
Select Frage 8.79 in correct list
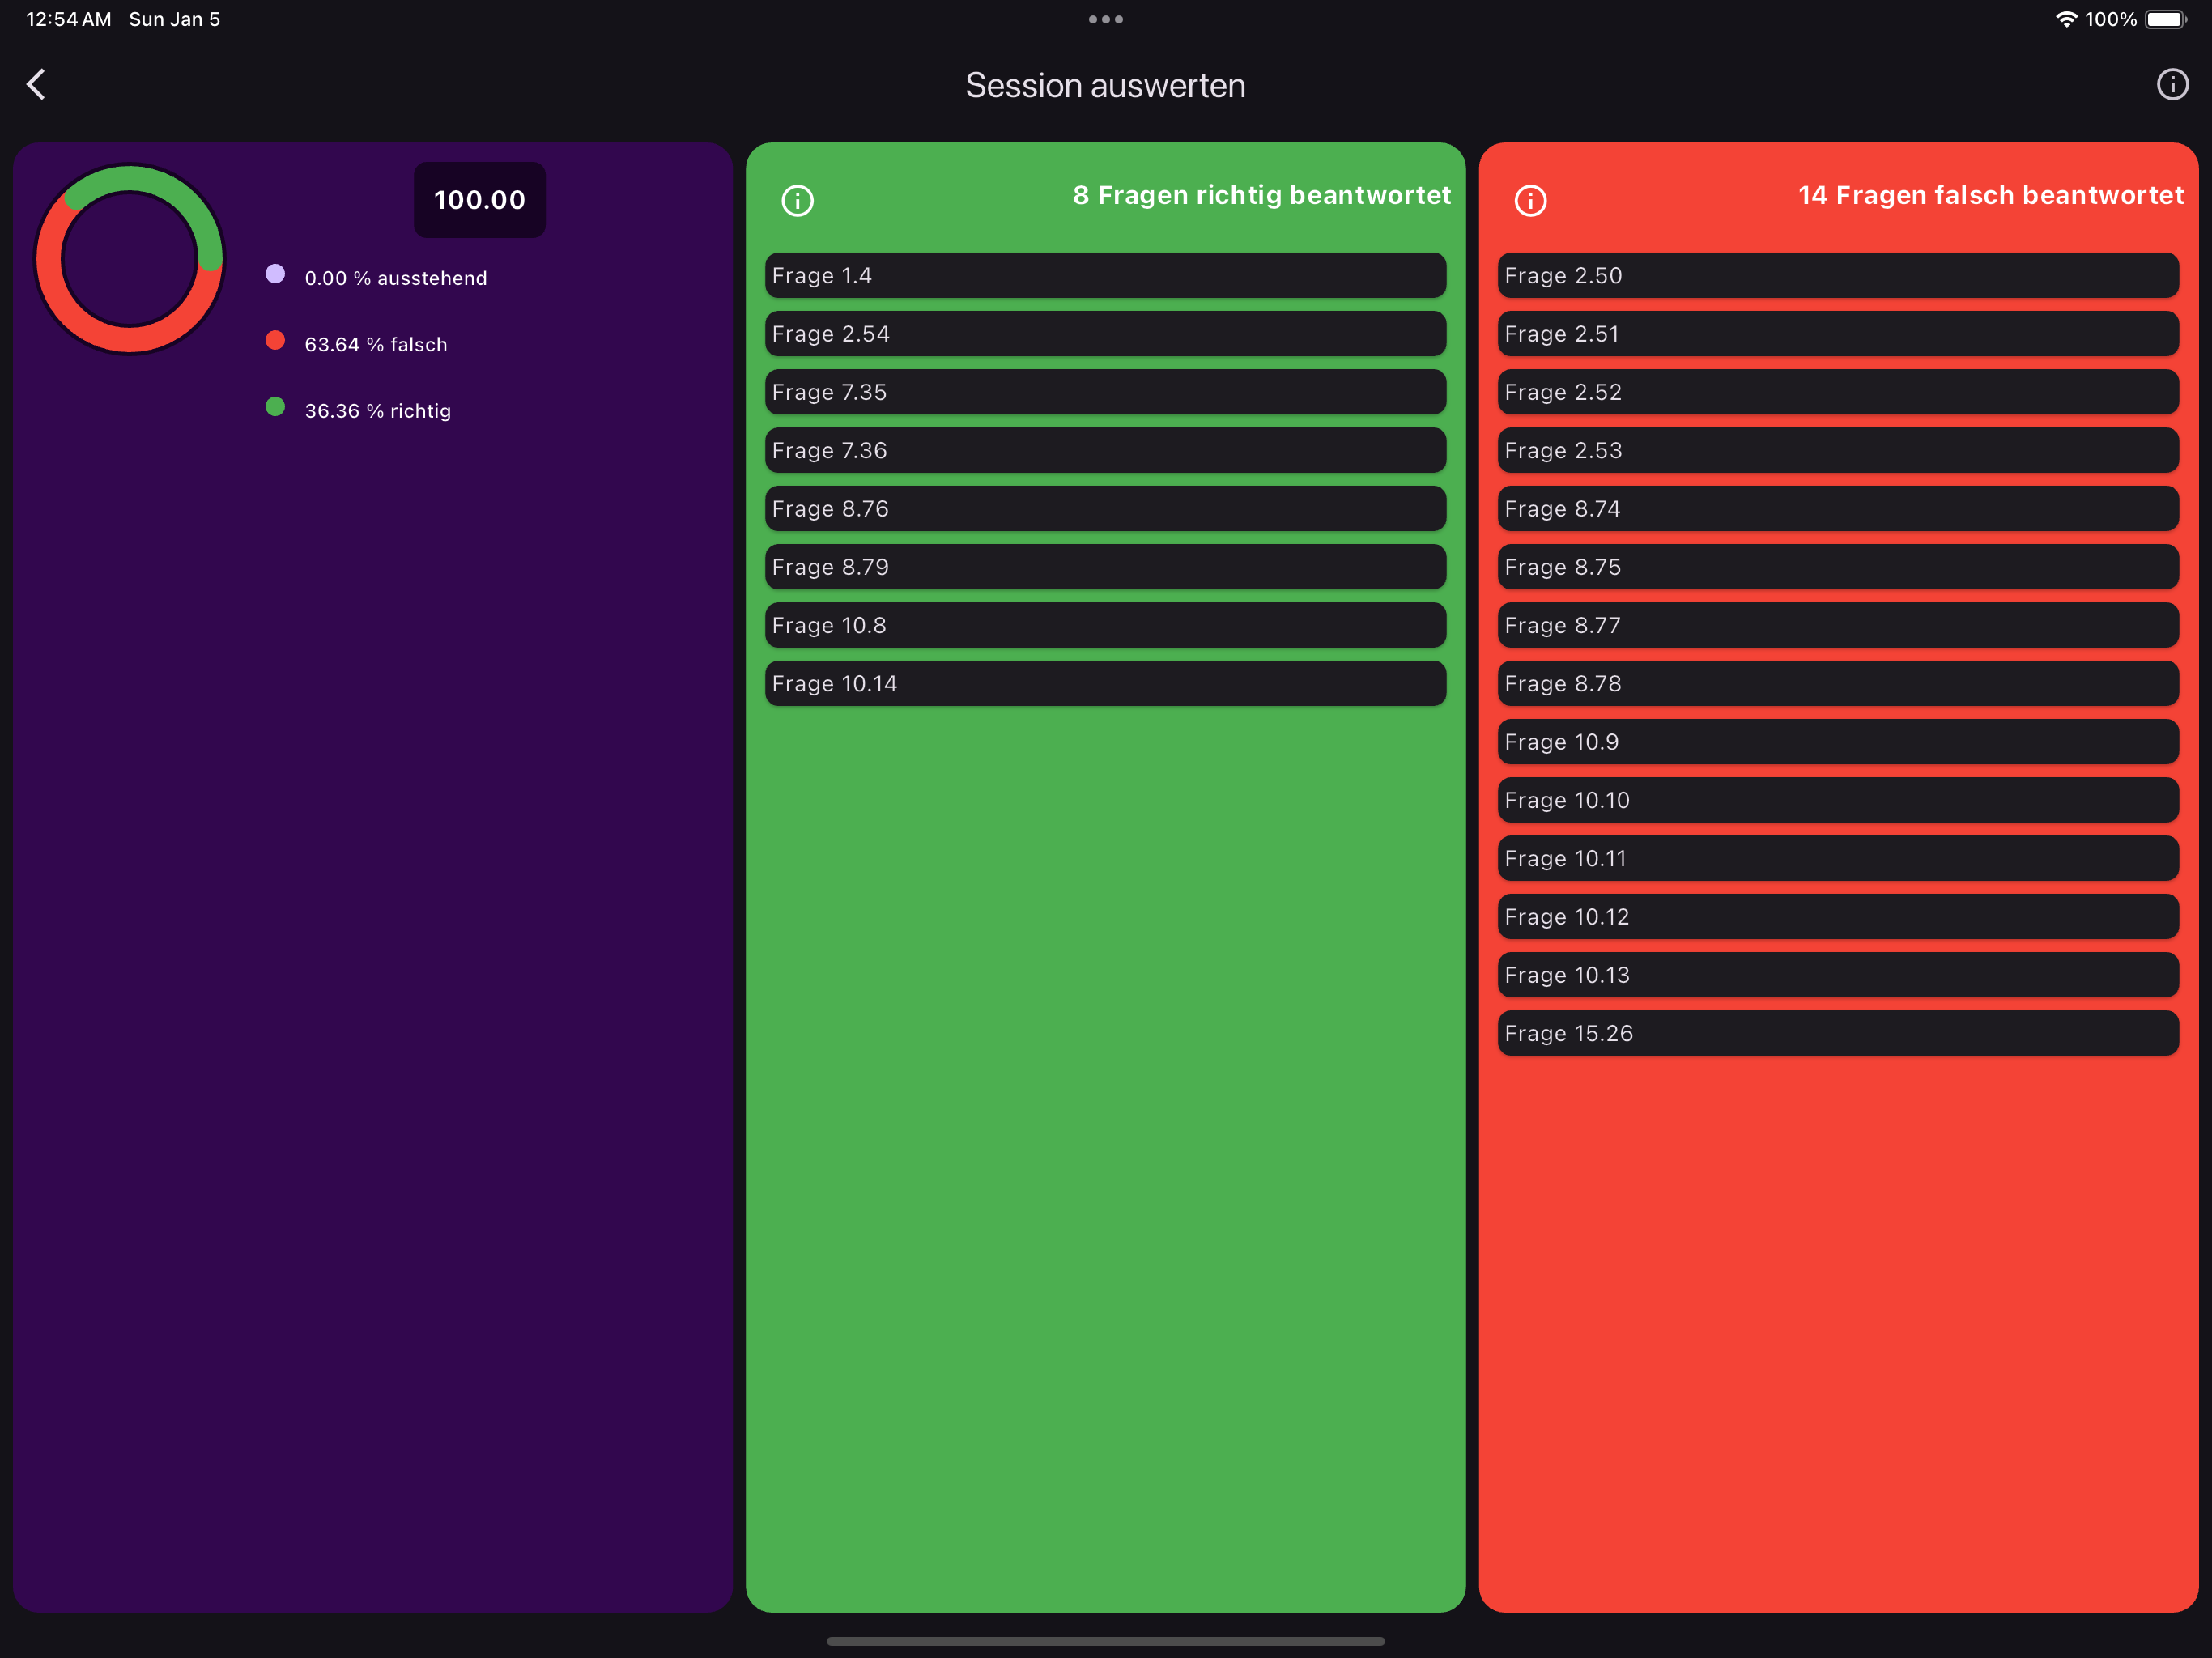(1105, 567)
